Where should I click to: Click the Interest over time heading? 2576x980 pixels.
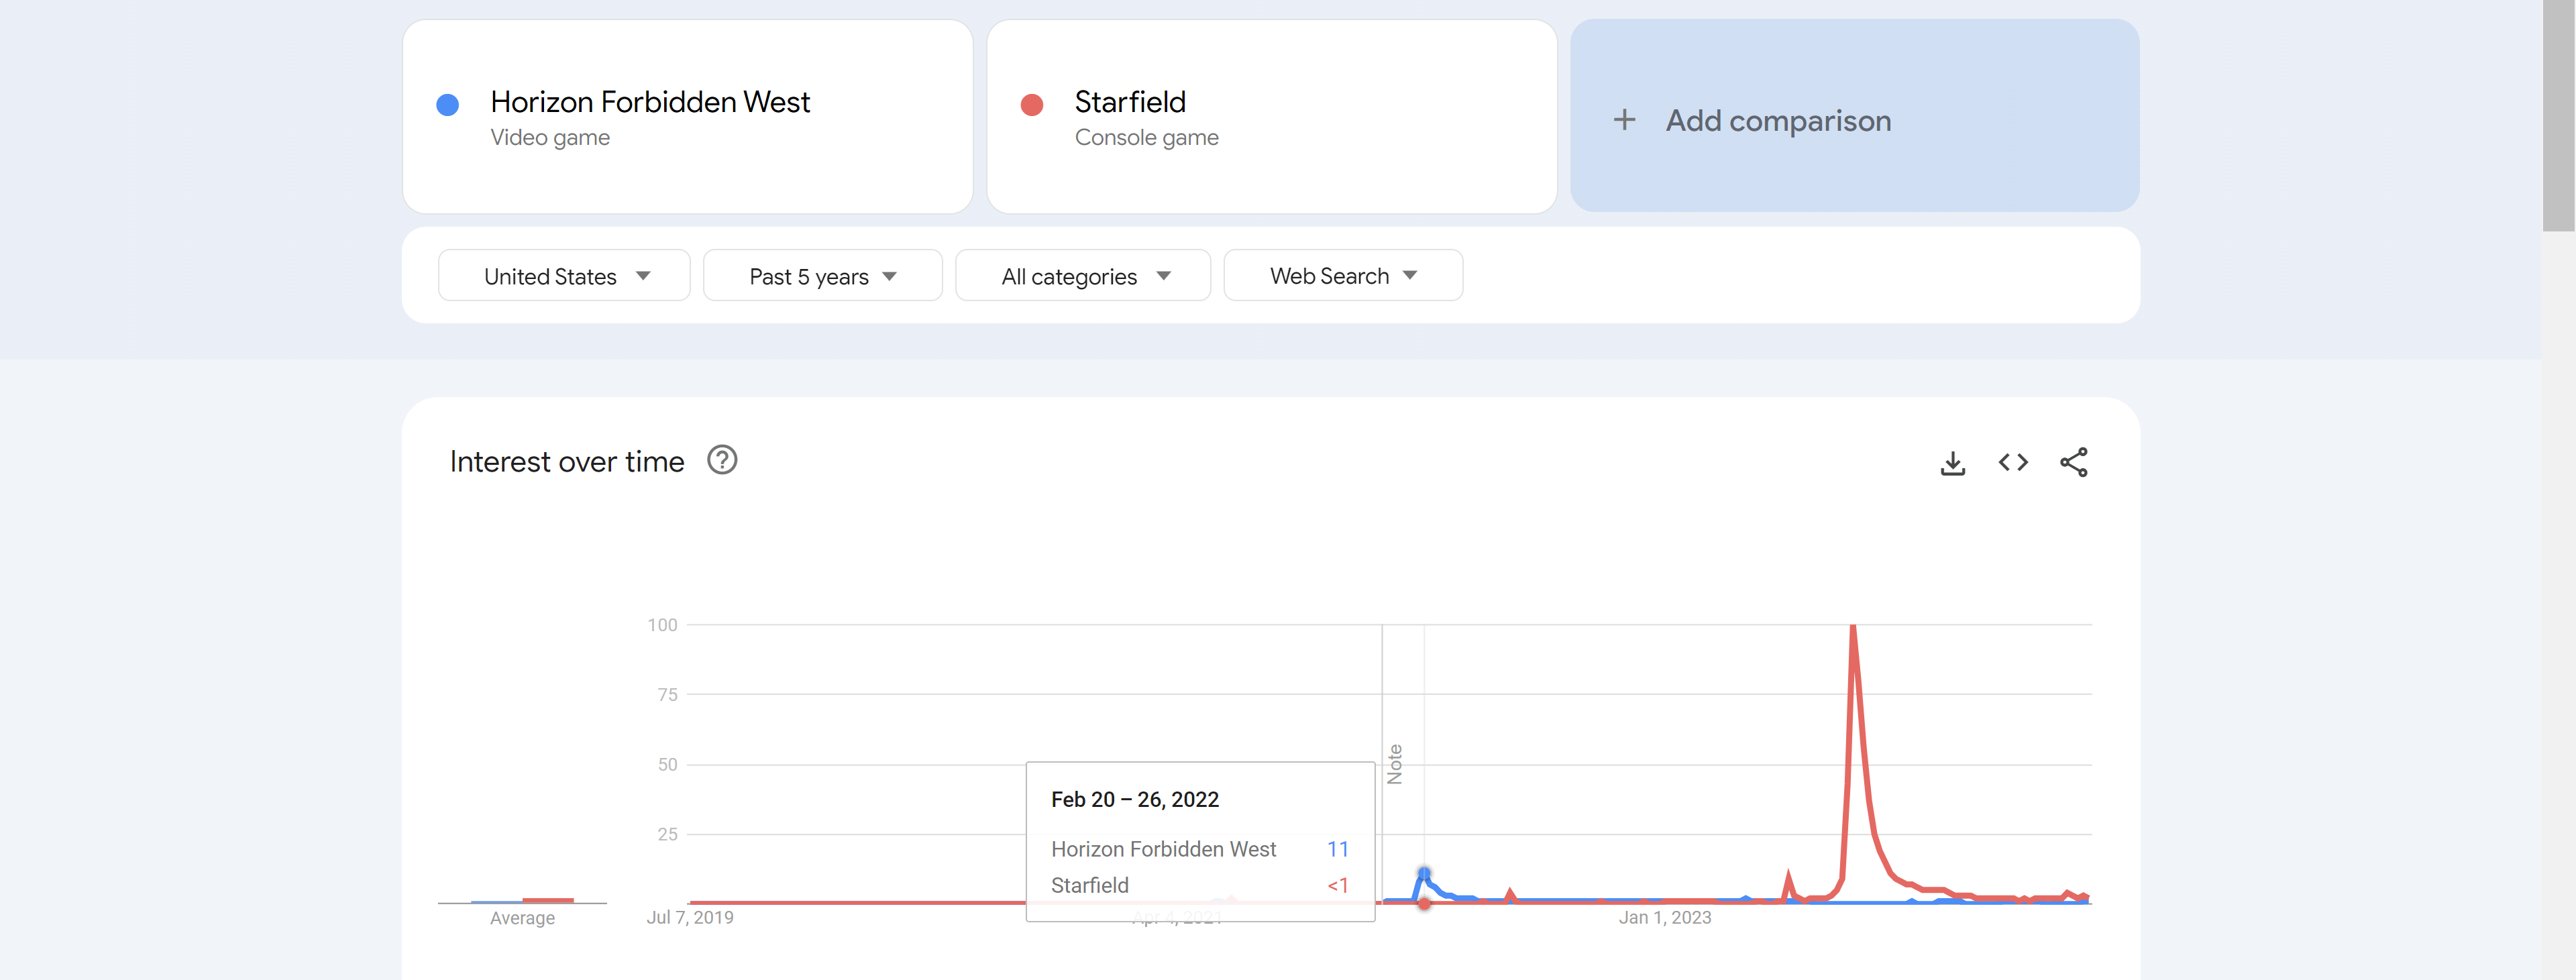[x=567, y=461]
